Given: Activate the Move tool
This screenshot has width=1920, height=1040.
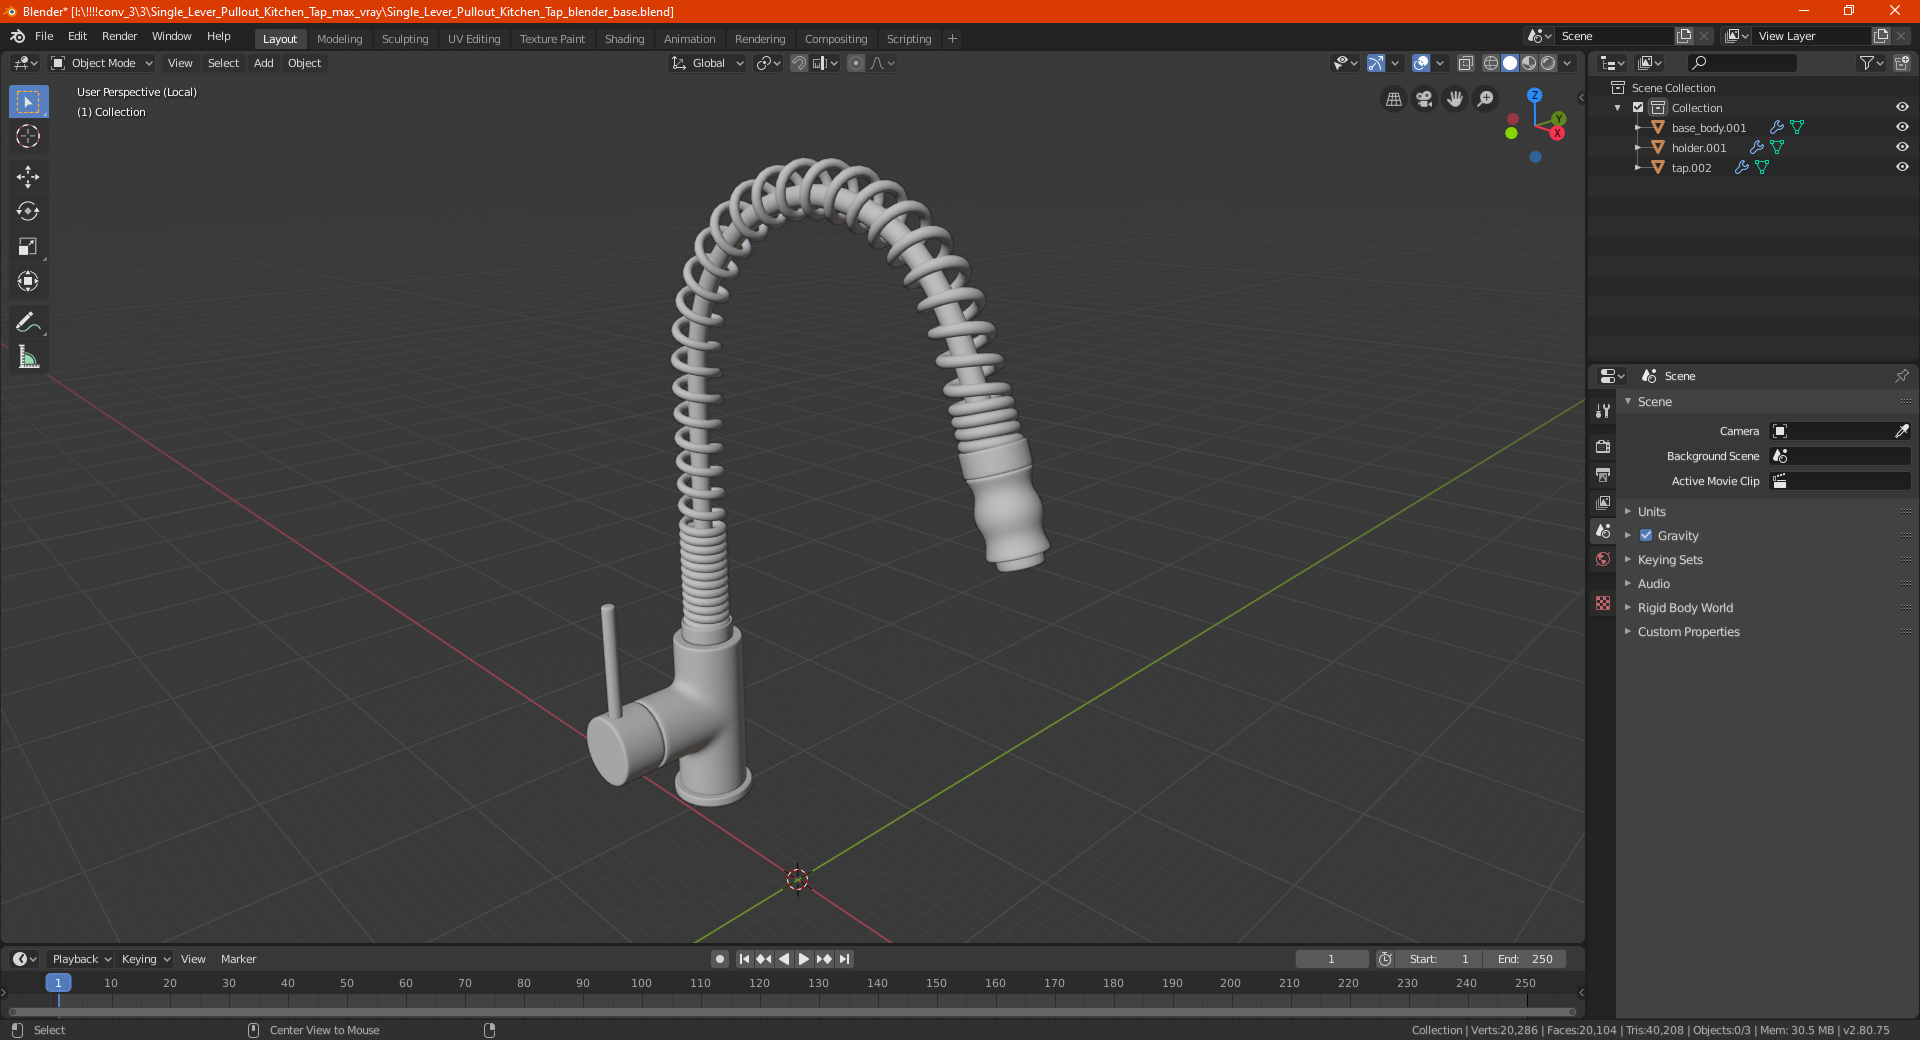Looking at the screenshot, I should point(28,177).
